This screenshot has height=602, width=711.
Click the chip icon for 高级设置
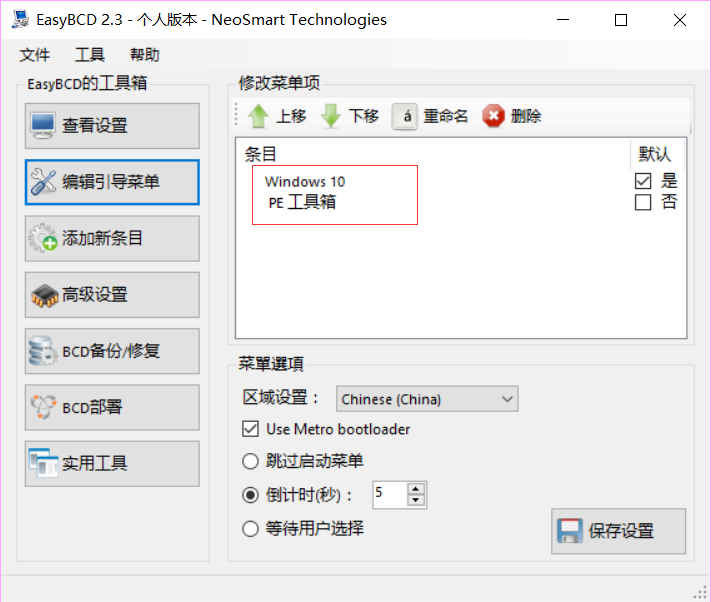click(x=44, y=296)
